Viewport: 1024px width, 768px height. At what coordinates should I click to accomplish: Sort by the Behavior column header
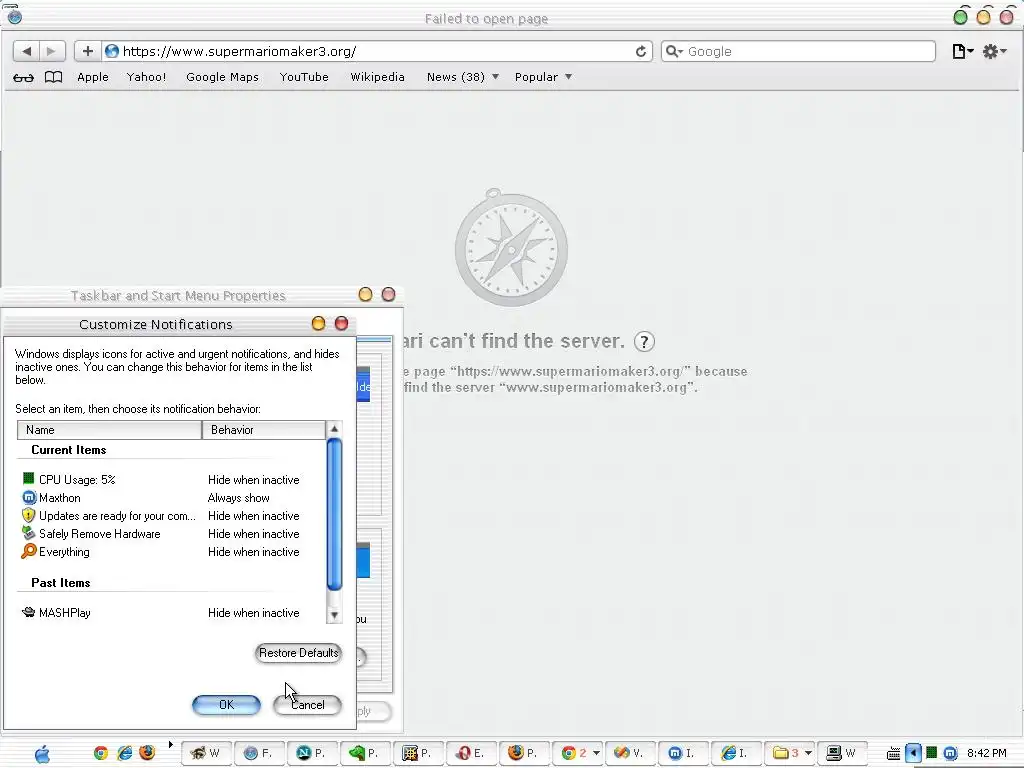point(264,430)
